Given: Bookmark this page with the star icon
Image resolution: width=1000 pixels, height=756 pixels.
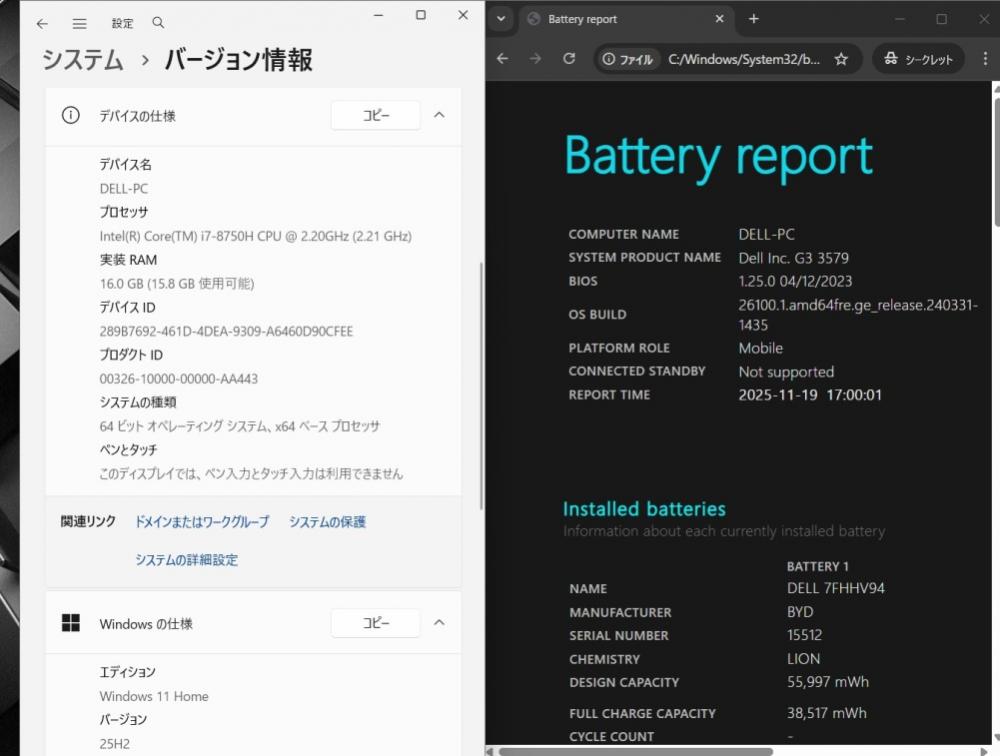Looking at the screenshot, I should (841, 59).
